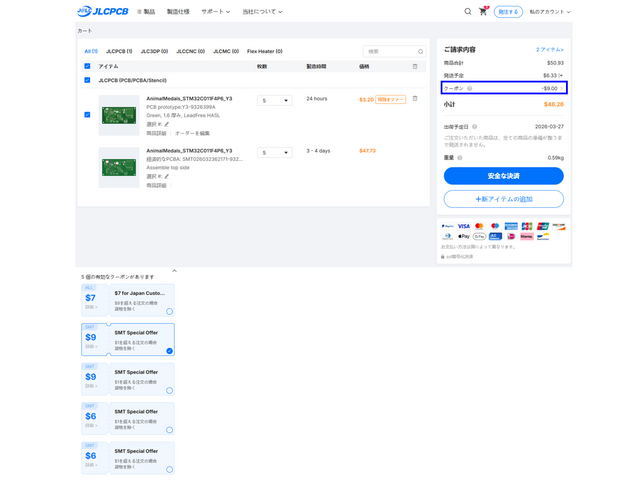The image size is (640, 480).
Task: Click the PayPal payment icon
Action: tap(447, 226)
